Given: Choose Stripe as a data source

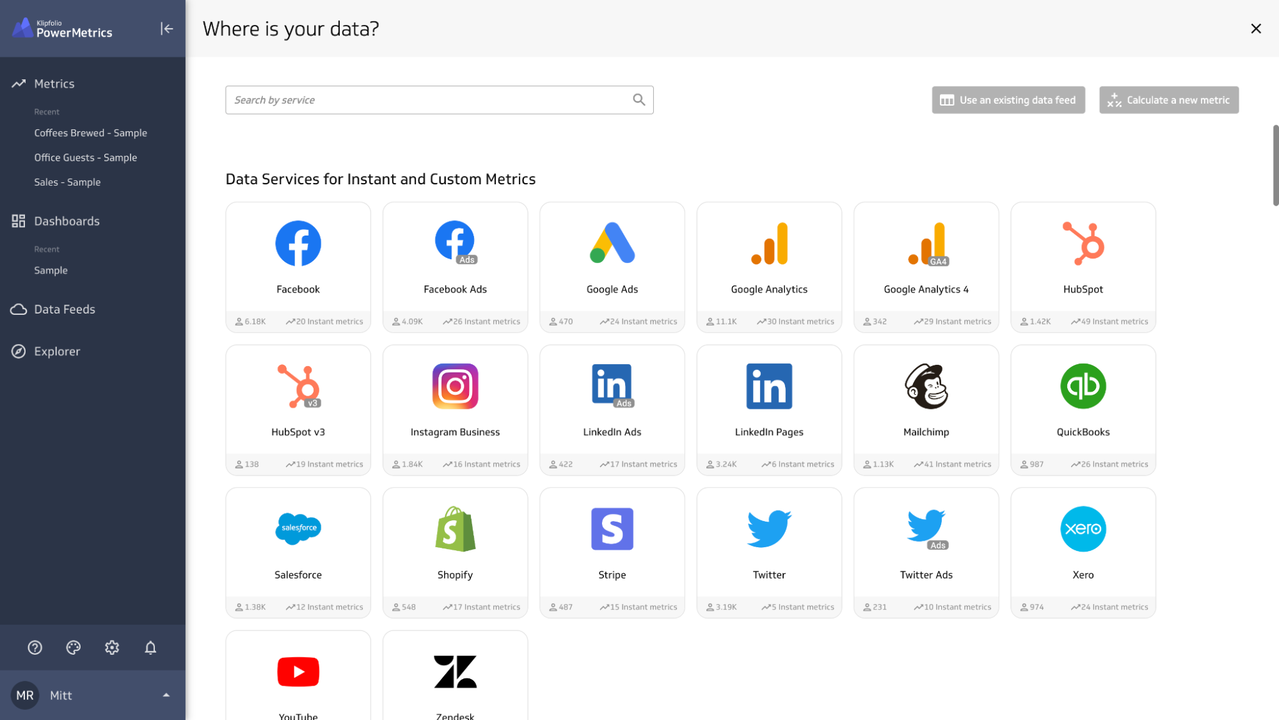Looking at the screenshot, I should point(612,550).
